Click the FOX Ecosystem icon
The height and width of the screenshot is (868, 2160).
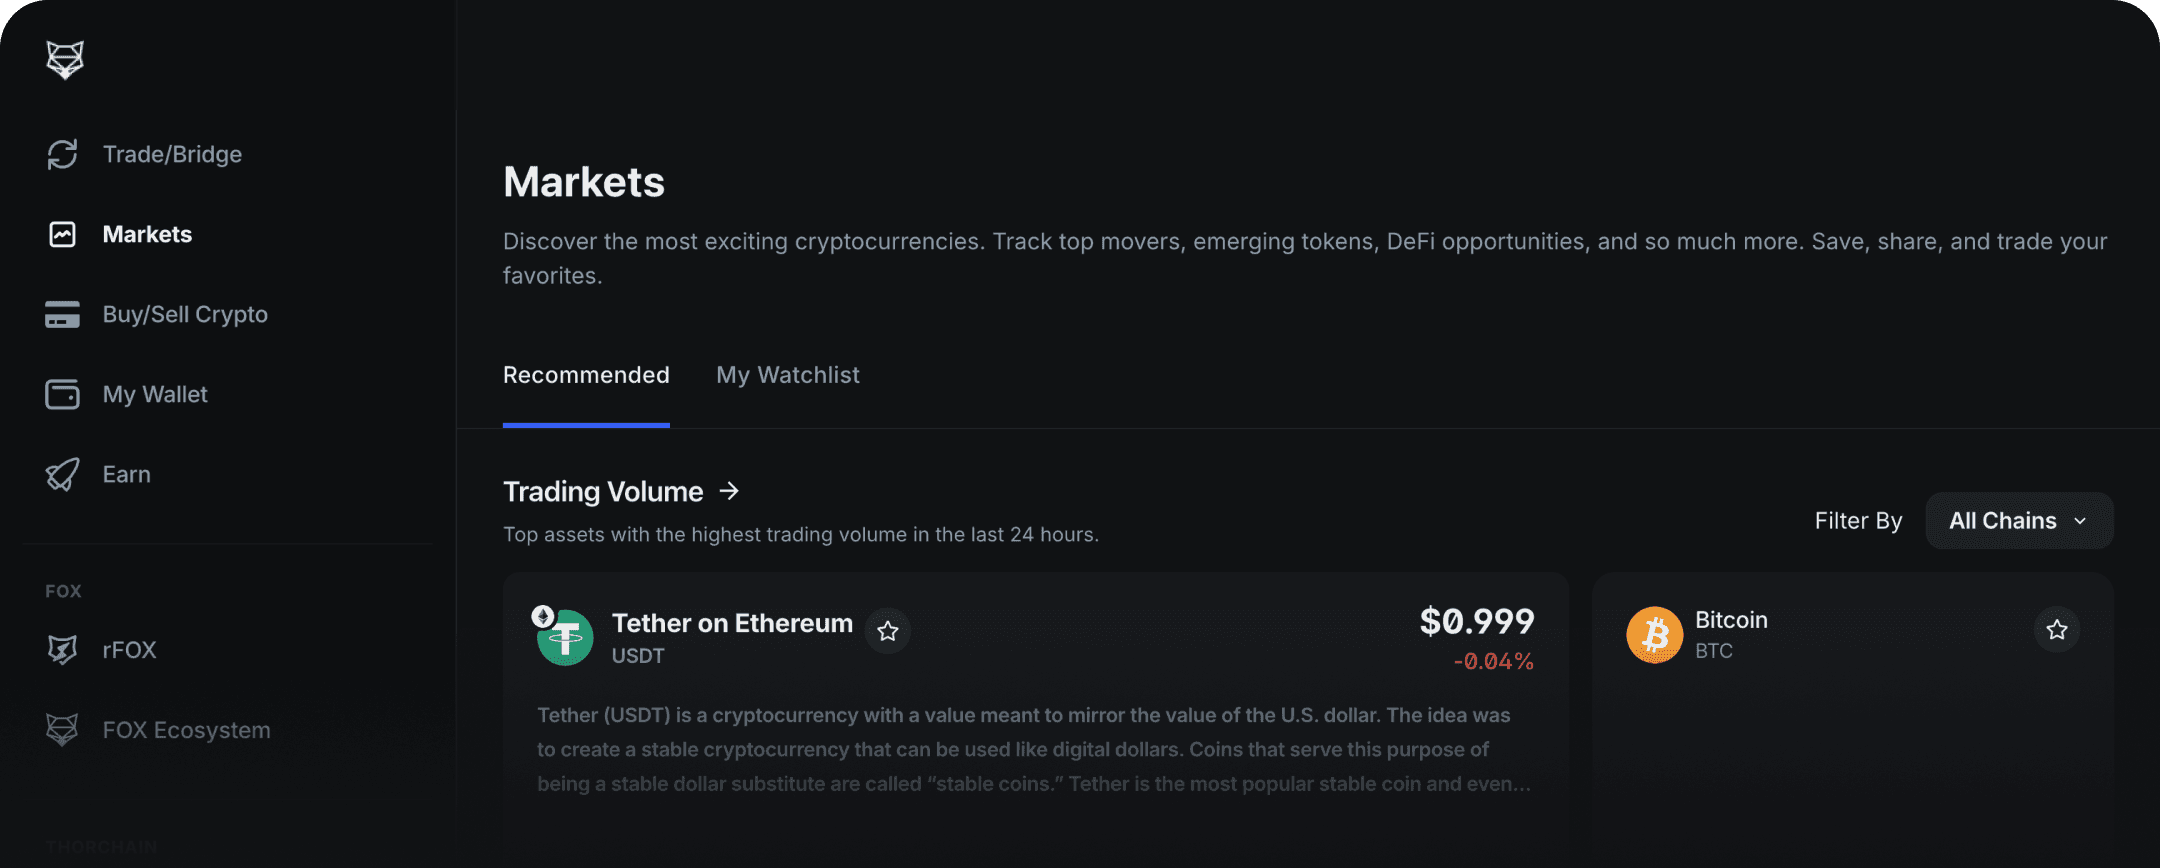62,730
